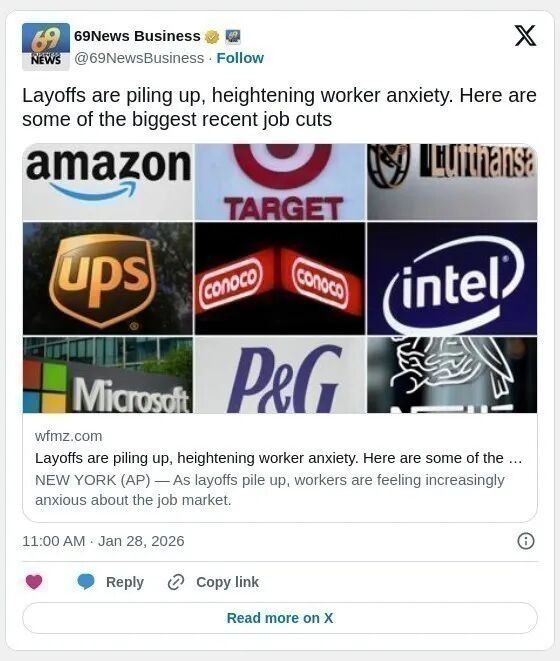Click the Microsoft logo image tile
The height and width of the screenshot is (661, 560).
[x=108, y=375]
